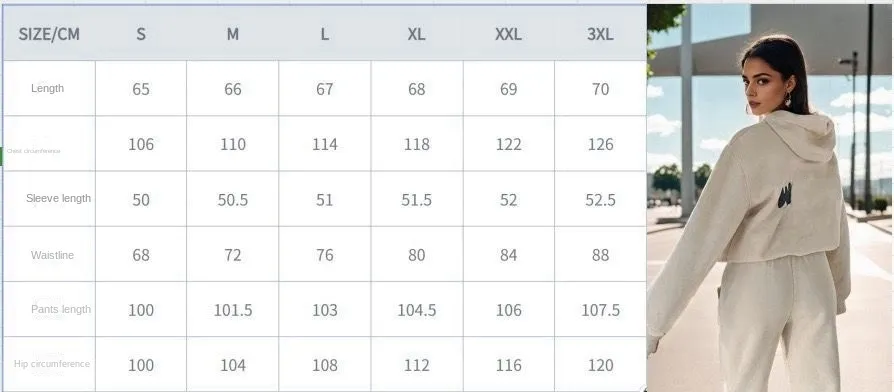Select the Waistline row label
Viewport: 894px width, 392px height.
(52, 255)
